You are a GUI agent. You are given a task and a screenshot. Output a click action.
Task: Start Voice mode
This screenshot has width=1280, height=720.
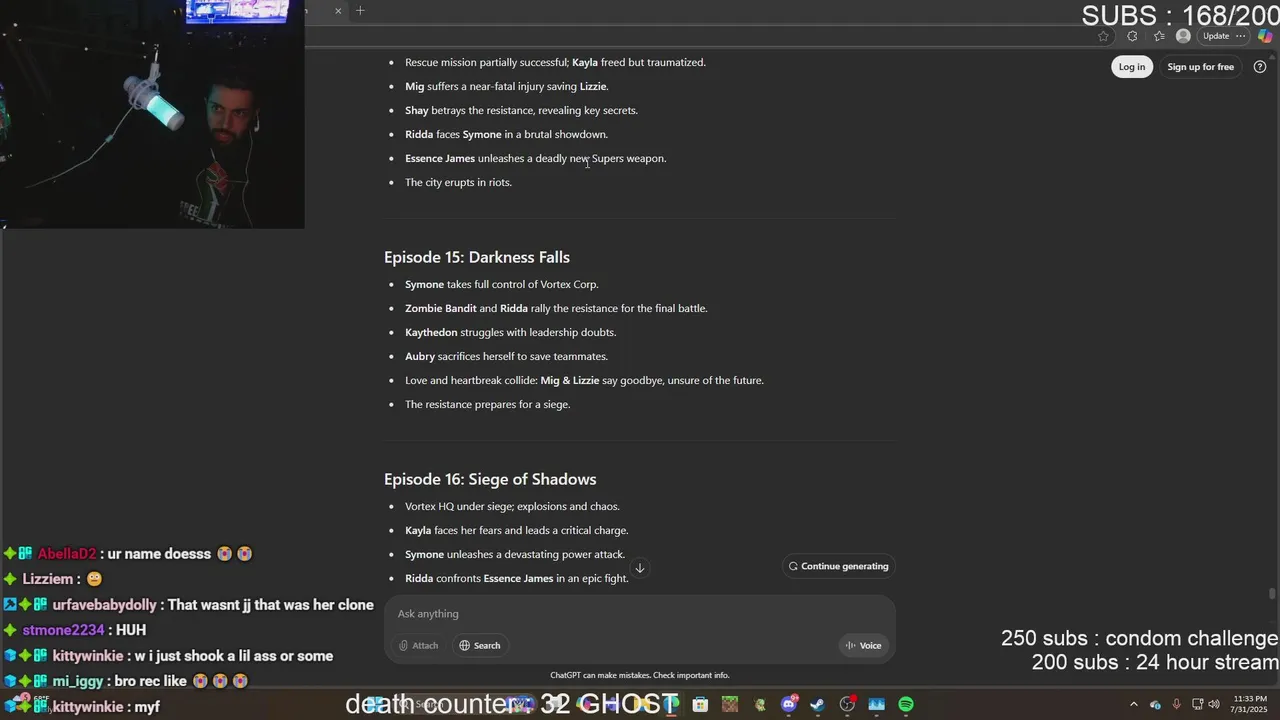tap(863, 645)
